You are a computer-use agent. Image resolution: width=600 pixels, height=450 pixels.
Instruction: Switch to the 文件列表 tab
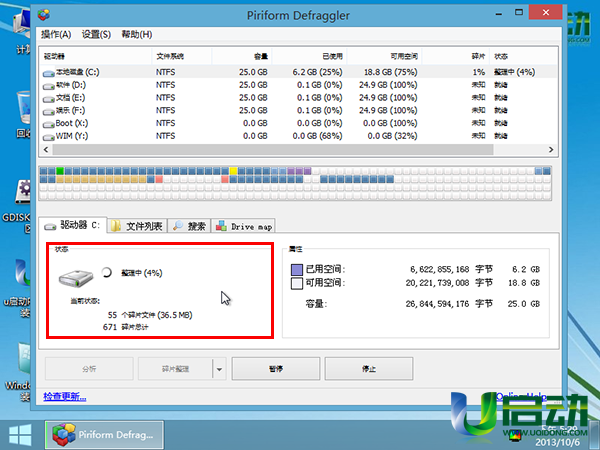click(137, 226)
